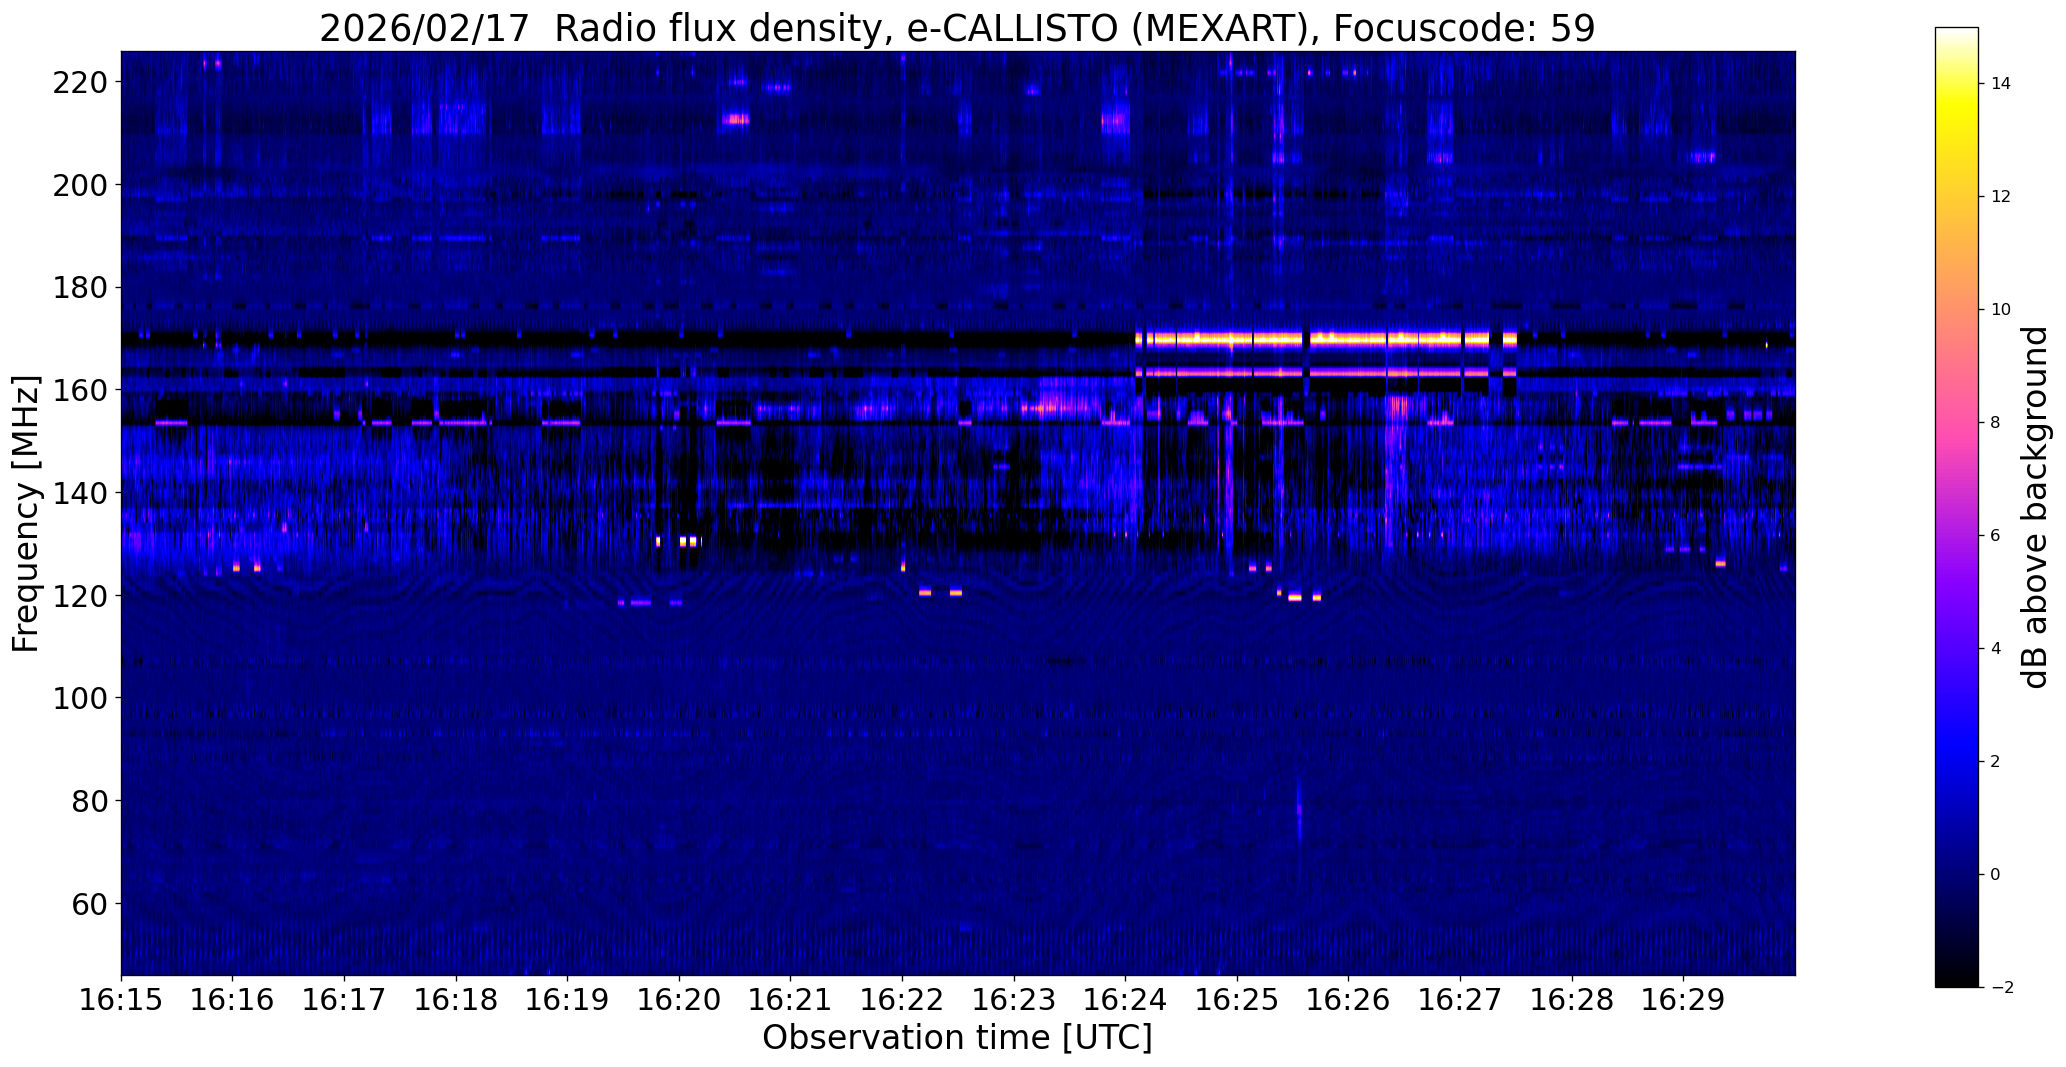Click the 80 frequency tick label
2066x1067 pixels.
pos(88,801)
